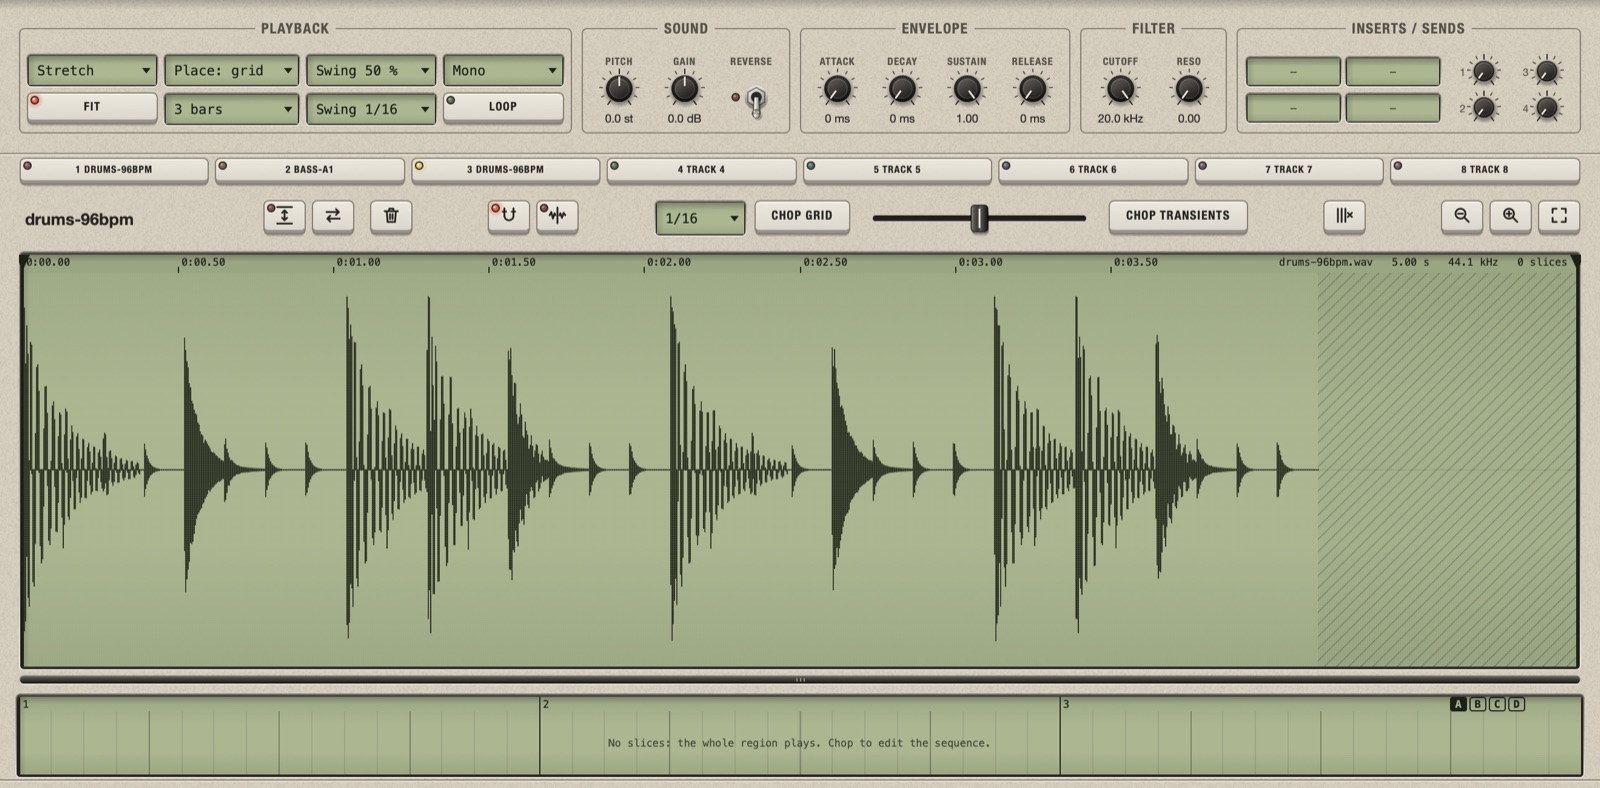Image resolution: width=1600 pixels, height=788 pixels.
Task: Click the waveform horizontal scrollbar
Action: click(x=800, y=680)
